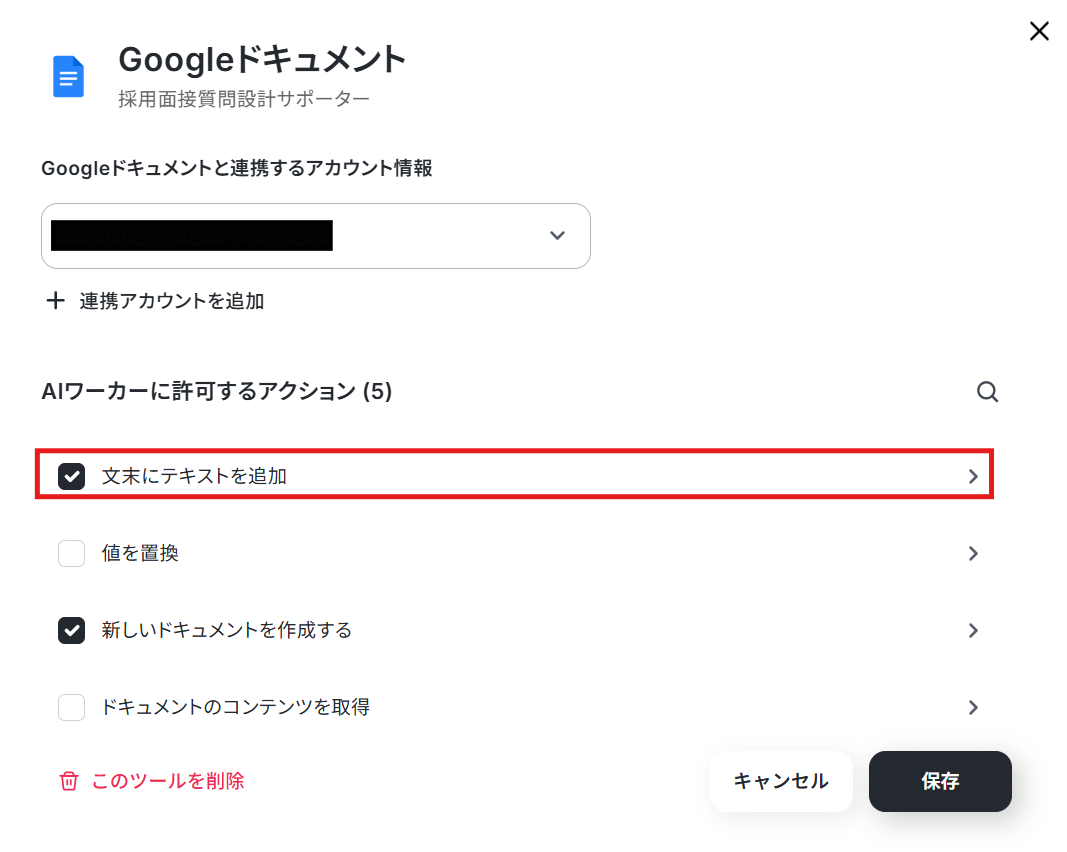
Task: Select the ドキュメントのコンテンツを取得 action label
Action: tap(235, 707)
